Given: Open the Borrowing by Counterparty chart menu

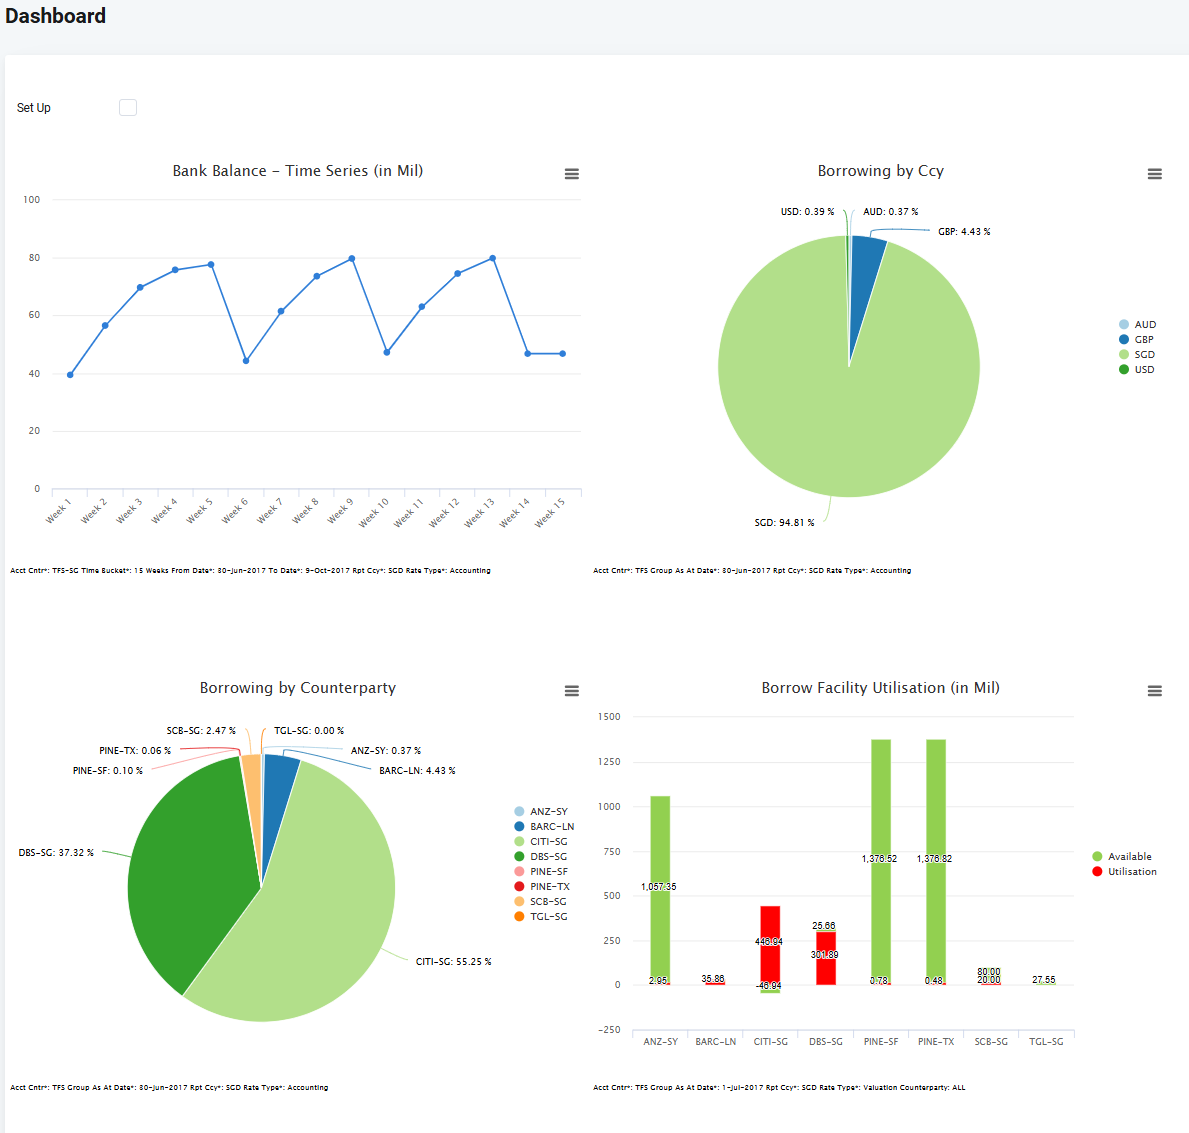Looking at the screenshot, I should pyautogui.click(x=572, y=691).
